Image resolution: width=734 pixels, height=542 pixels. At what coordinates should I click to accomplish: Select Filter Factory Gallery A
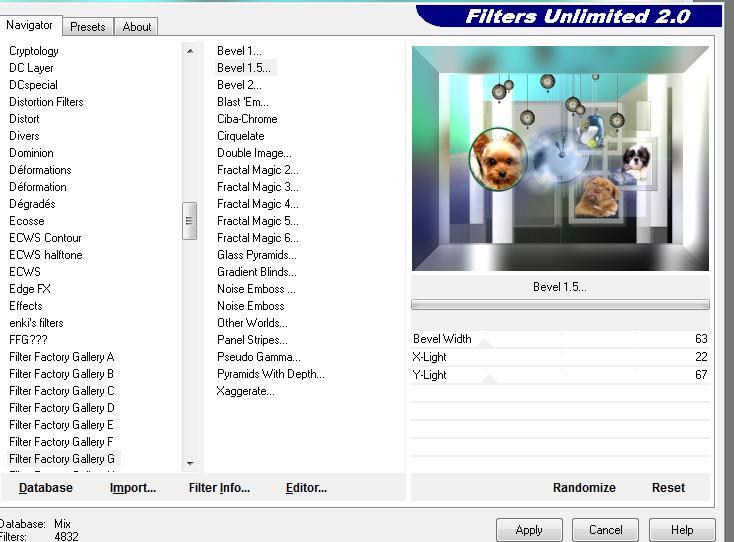(x=62, y=357)
